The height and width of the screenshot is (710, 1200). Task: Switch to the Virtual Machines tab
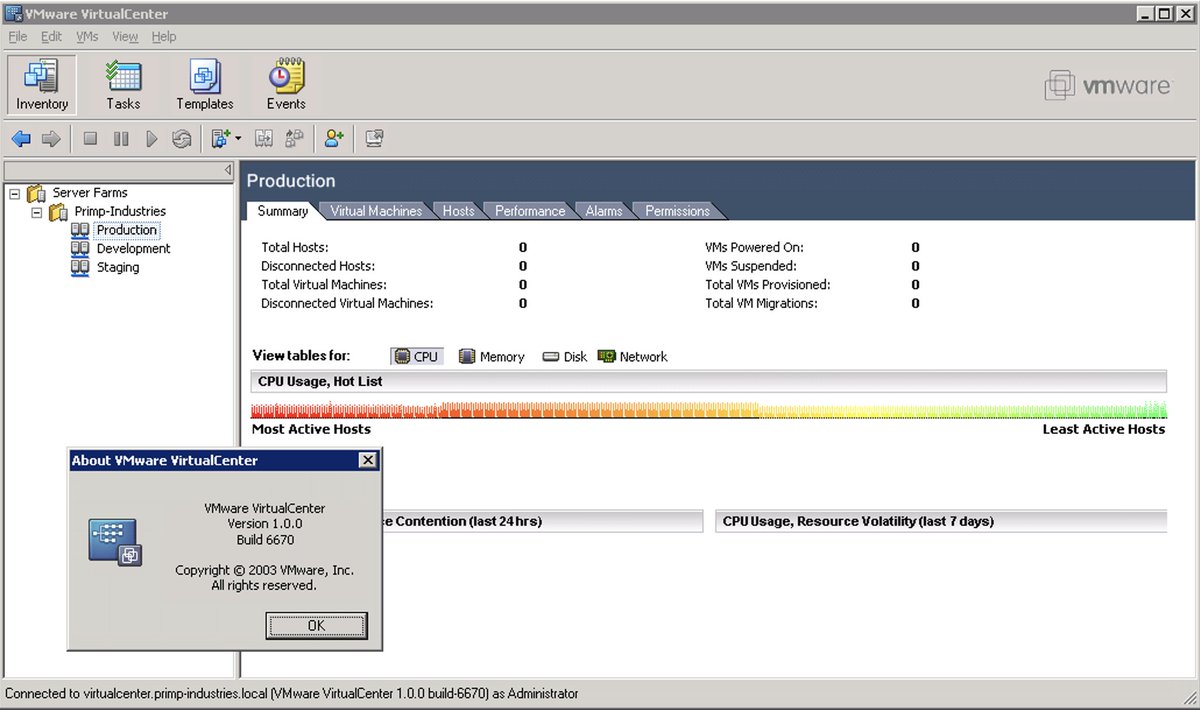376,211
